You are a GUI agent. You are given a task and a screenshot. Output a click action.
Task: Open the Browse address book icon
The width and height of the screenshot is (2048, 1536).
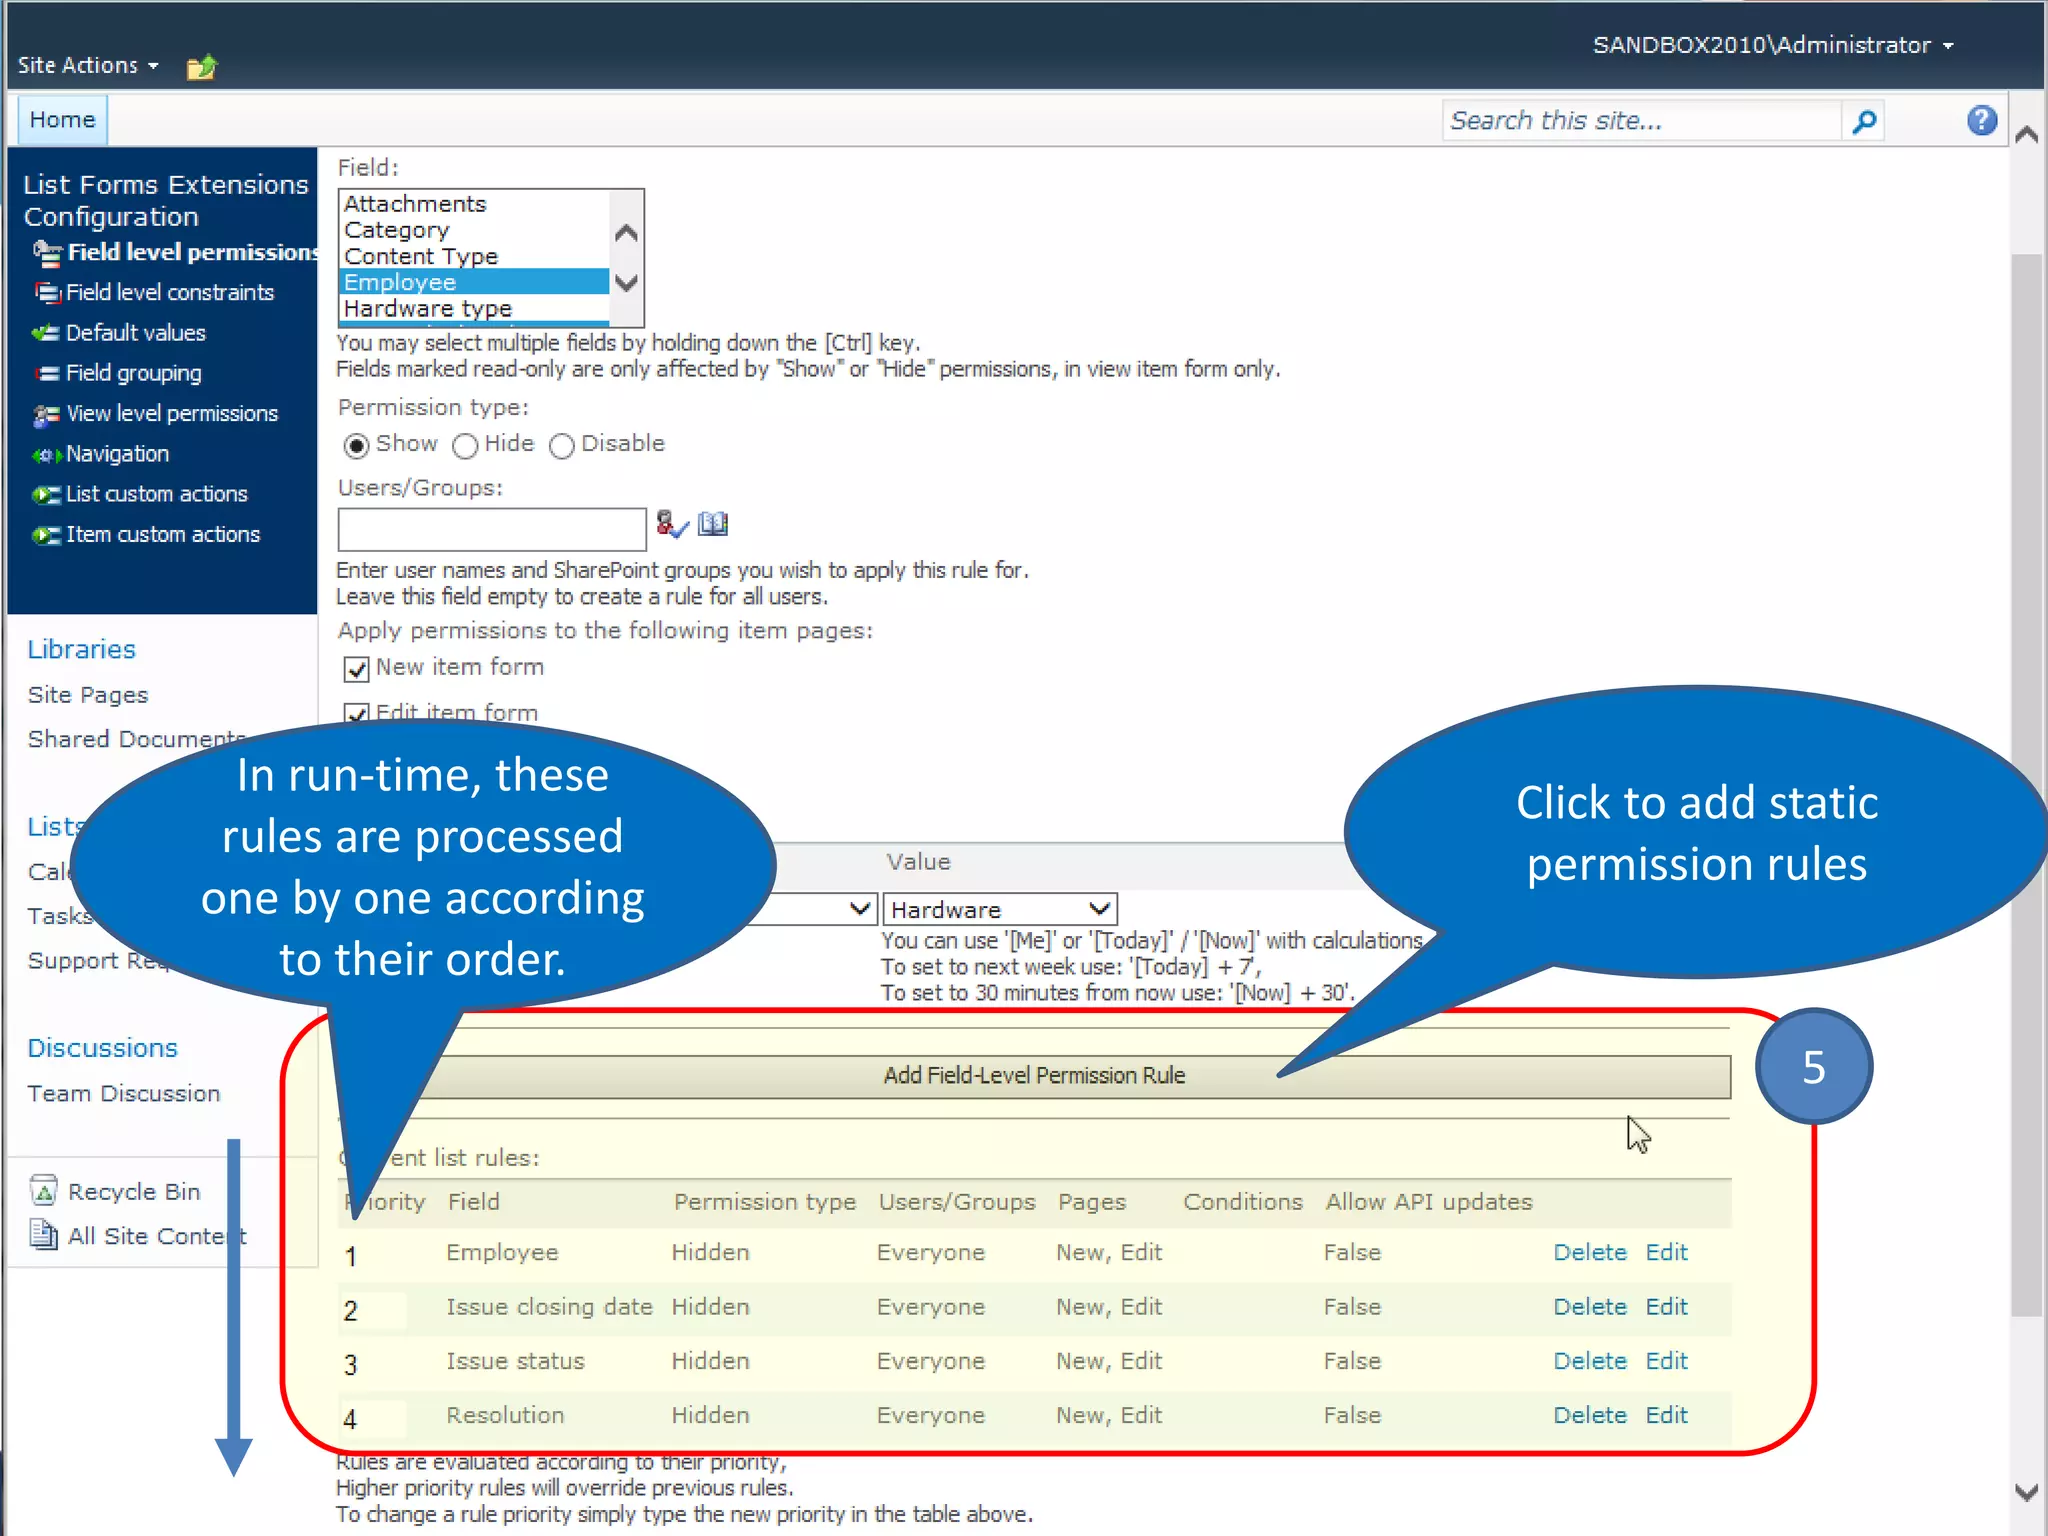coord(713,523)
